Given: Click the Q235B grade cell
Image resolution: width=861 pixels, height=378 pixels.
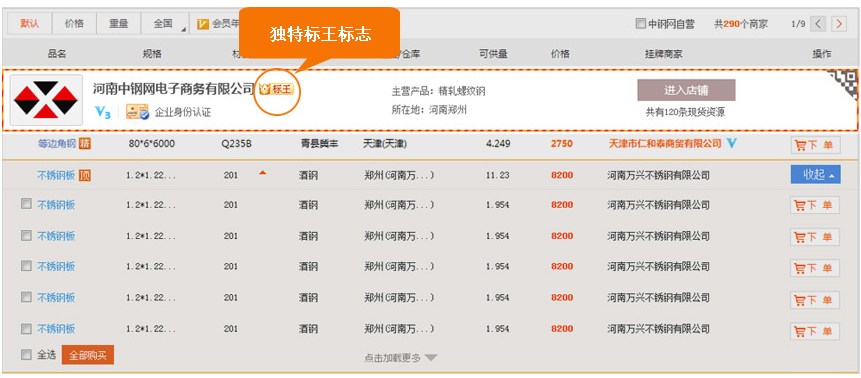Looking at the screenshot, I should coord(237,144).
